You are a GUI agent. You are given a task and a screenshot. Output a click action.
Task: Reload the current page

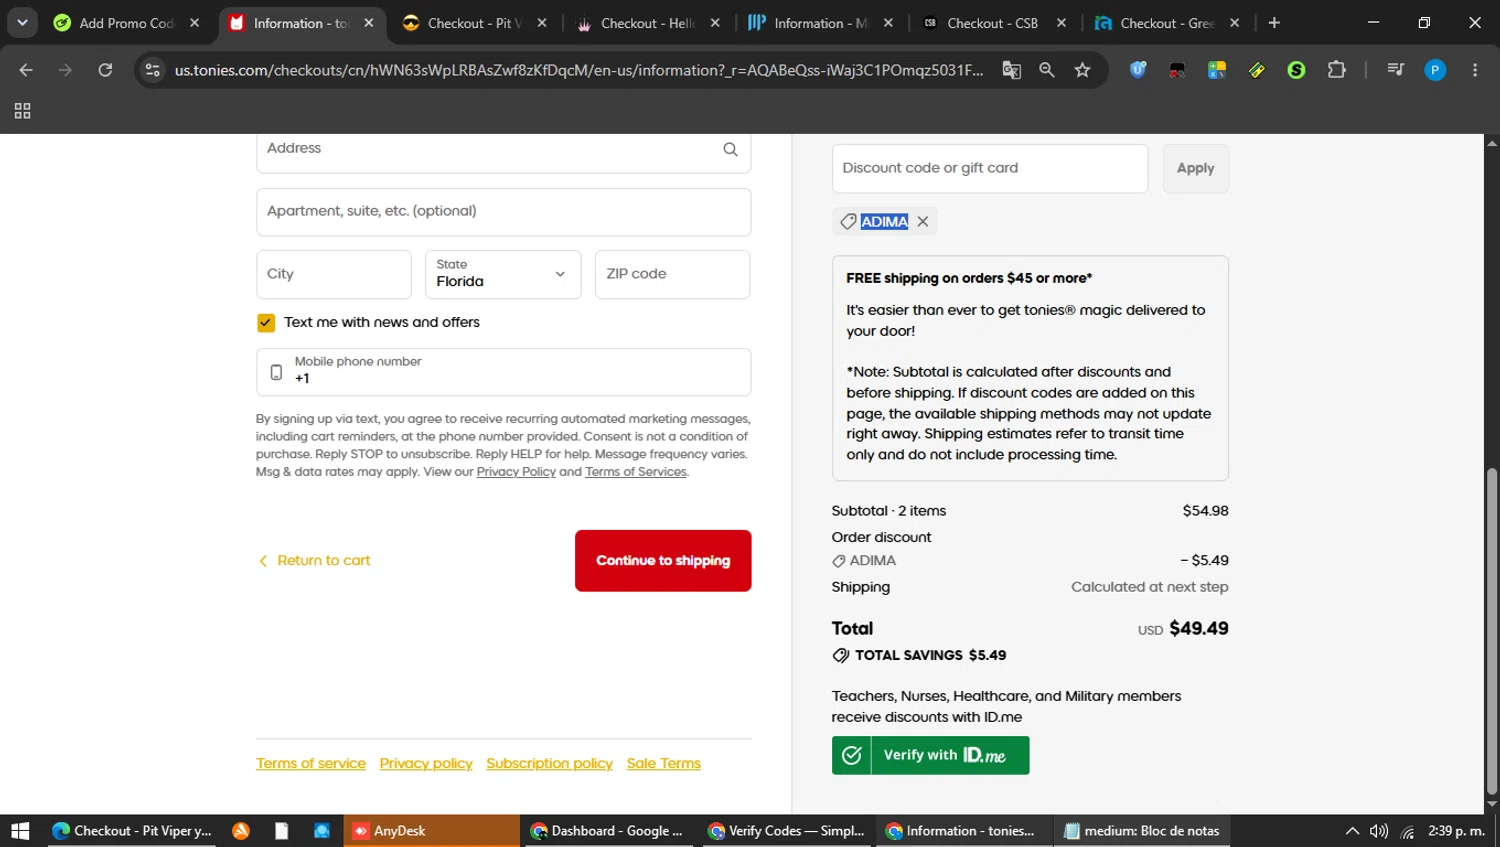(x=105, y=70)
